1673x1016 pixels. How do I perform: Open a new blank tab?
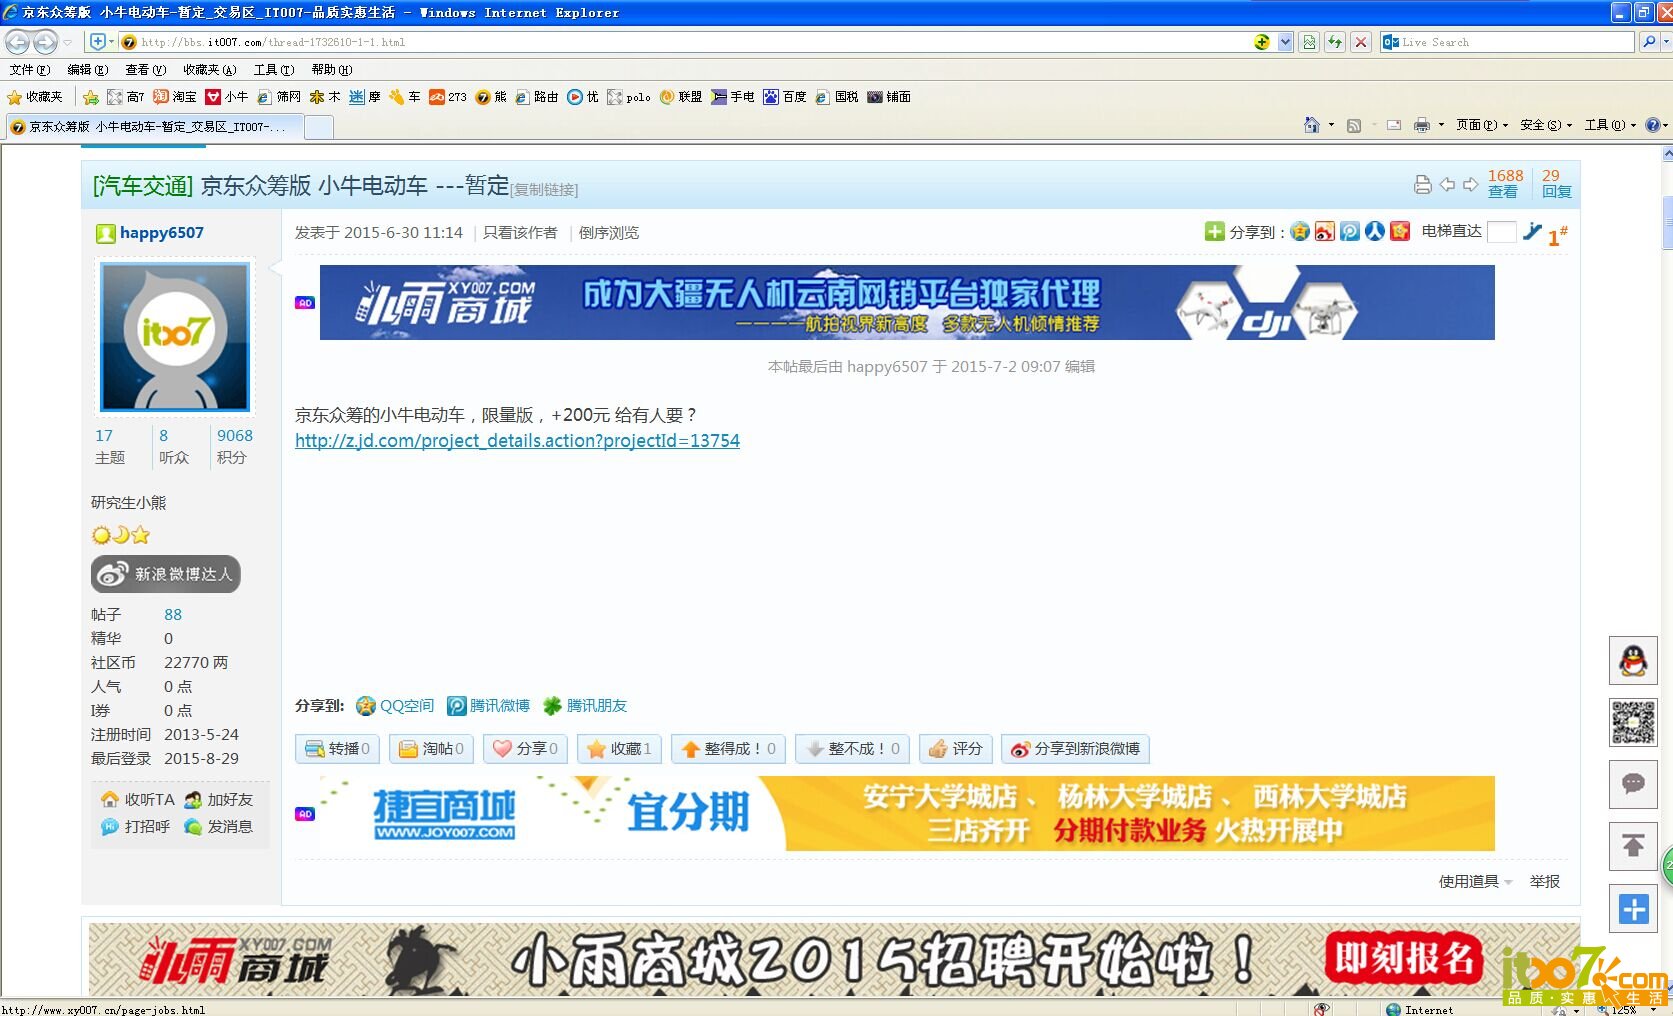(318, 127)
